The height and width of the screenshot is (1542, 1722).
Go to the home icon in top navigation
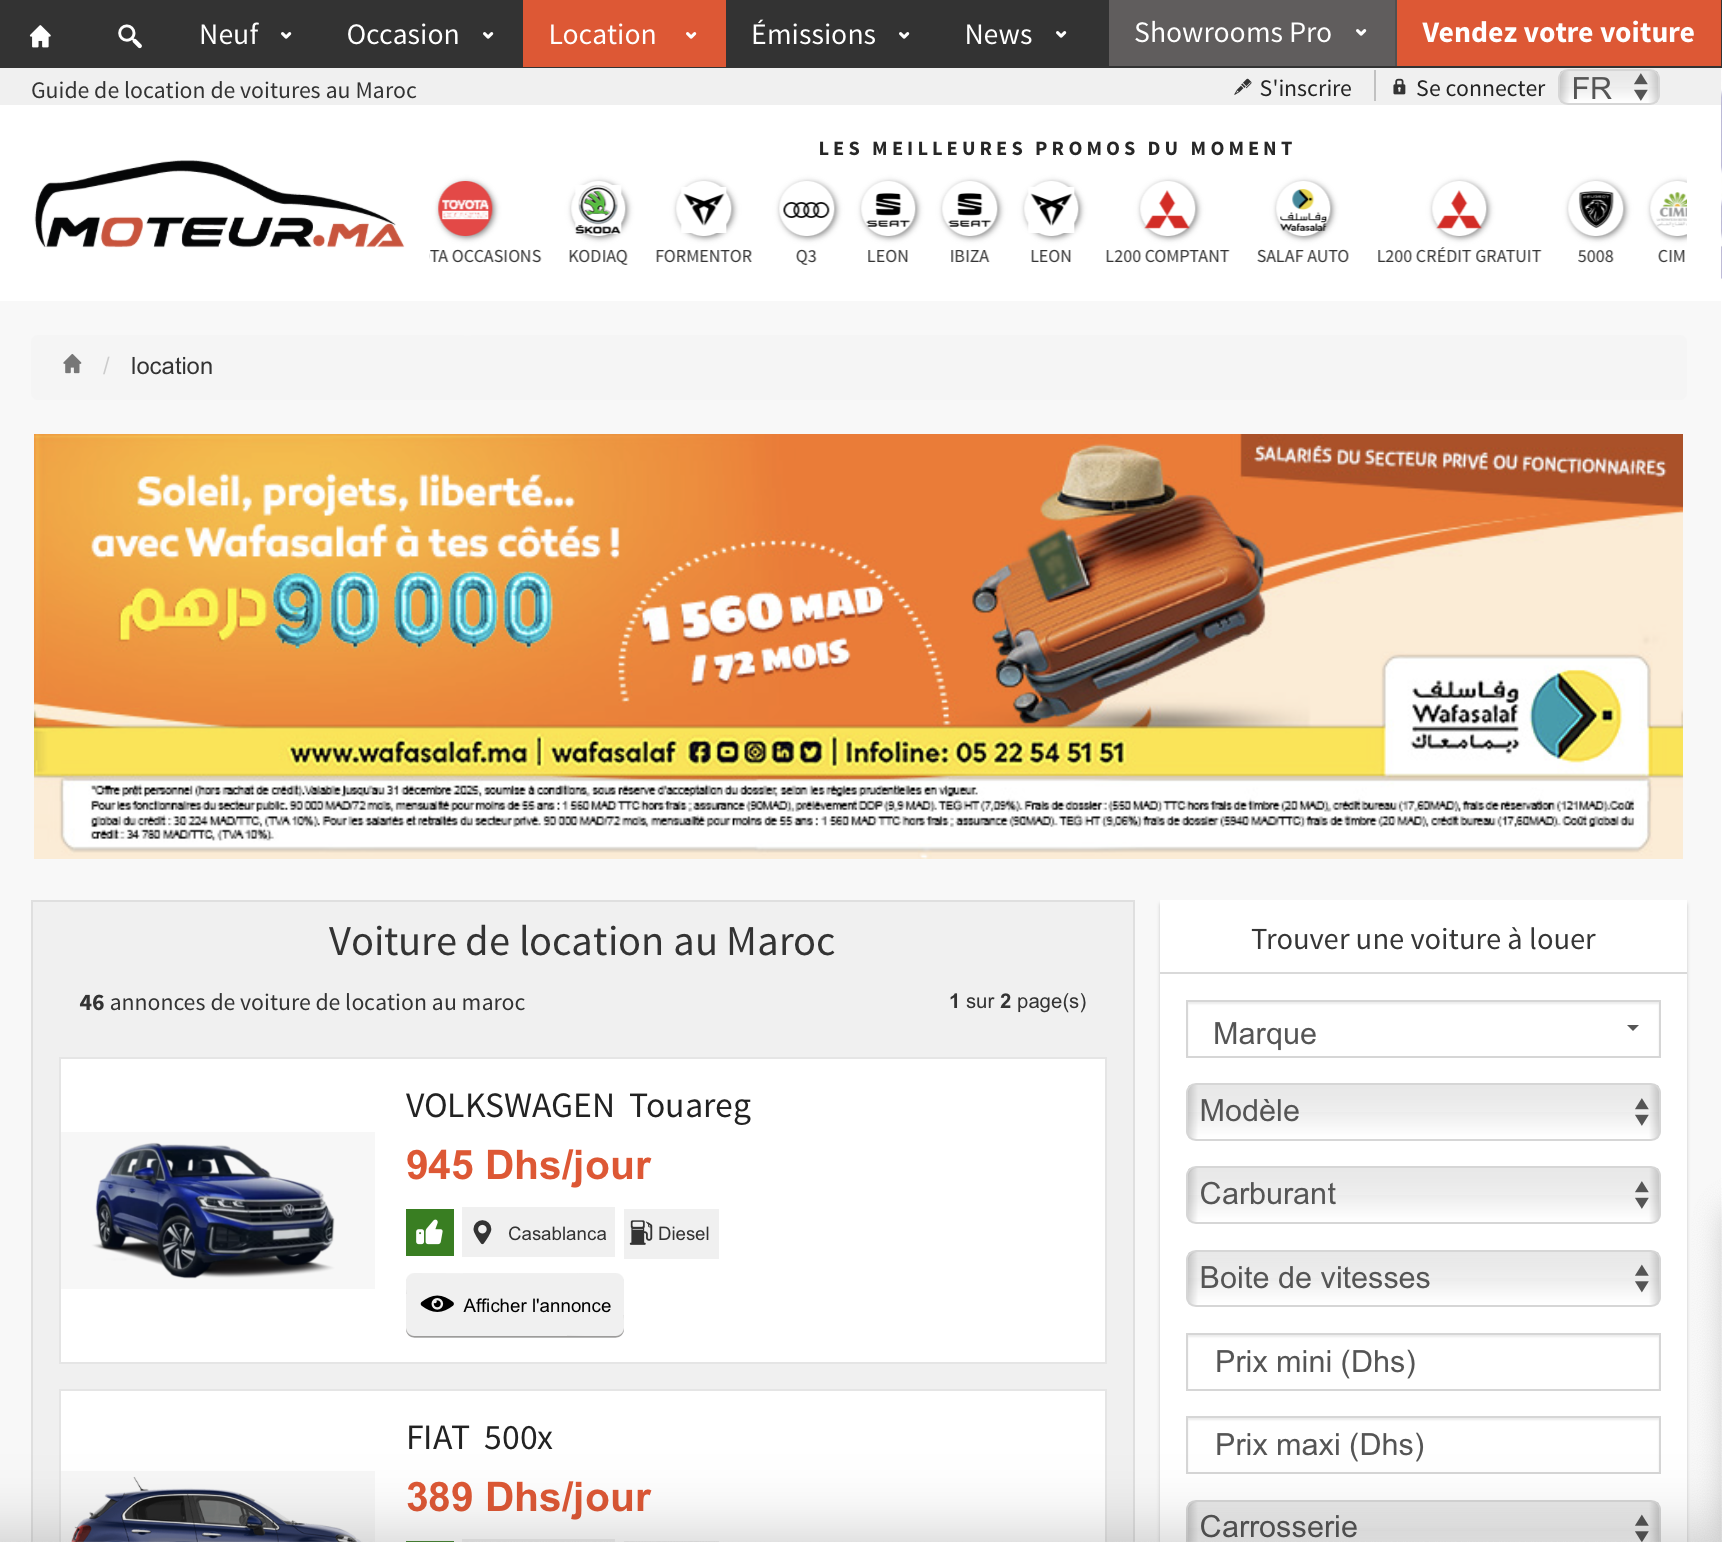click(x=40, y=36)
